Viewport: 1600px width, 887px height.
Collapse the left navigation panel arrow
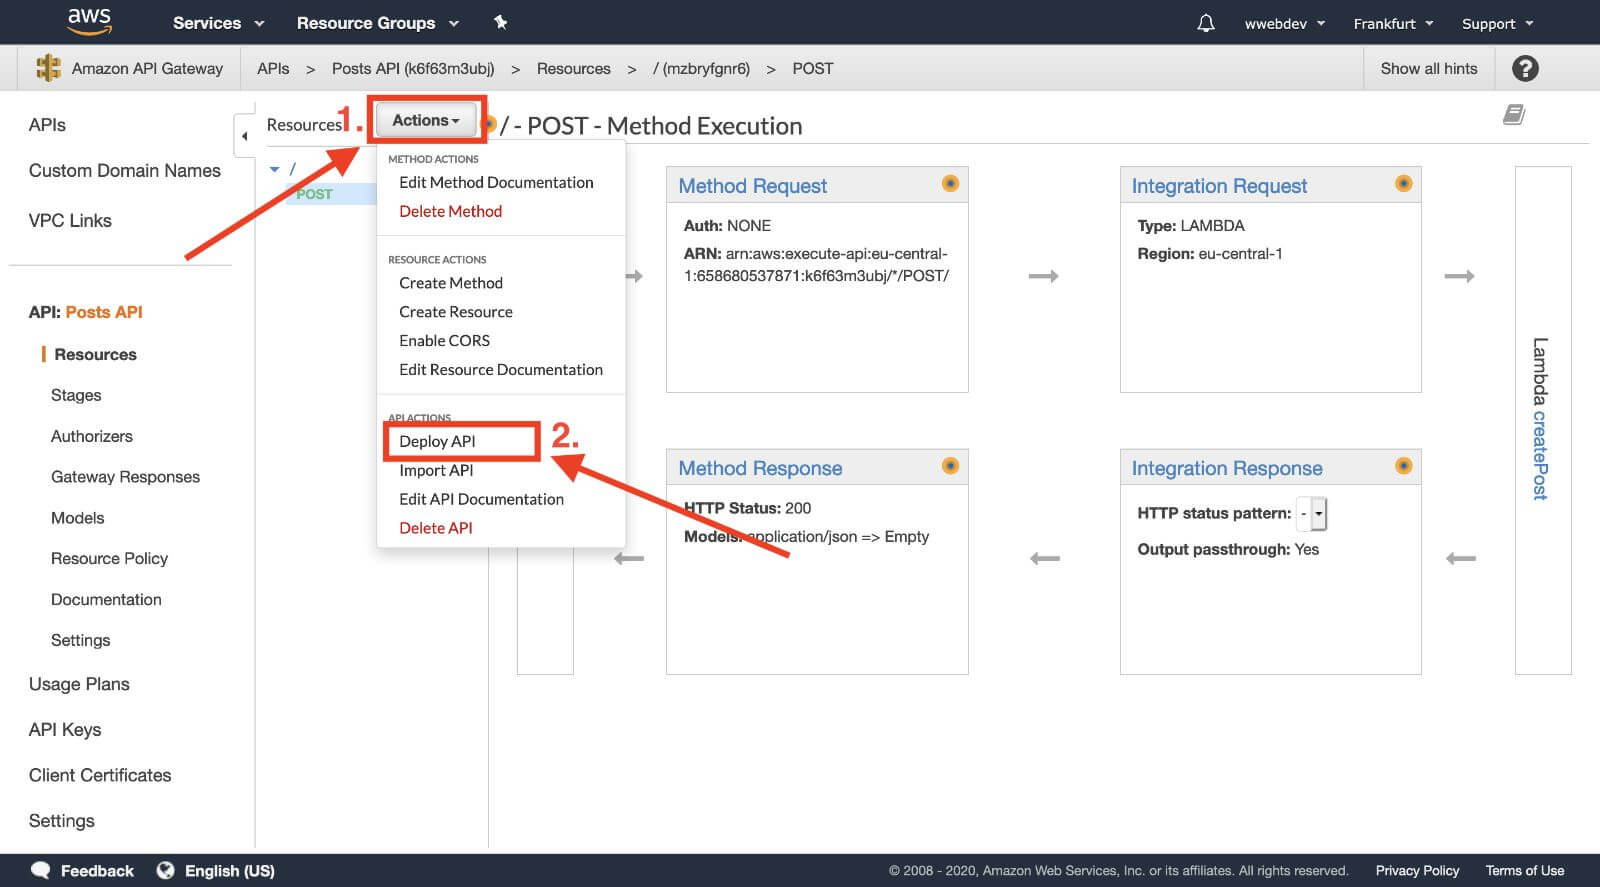[245, 136]
